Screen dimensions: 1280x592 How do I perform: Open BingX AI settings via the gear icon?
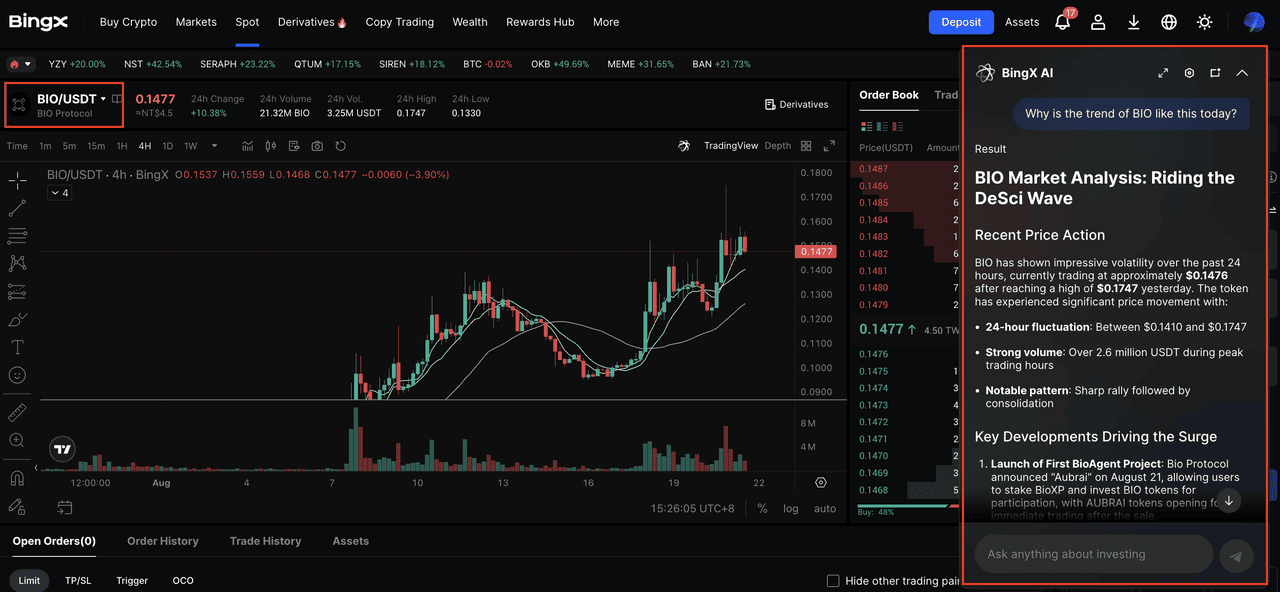tap(1189, 72)
